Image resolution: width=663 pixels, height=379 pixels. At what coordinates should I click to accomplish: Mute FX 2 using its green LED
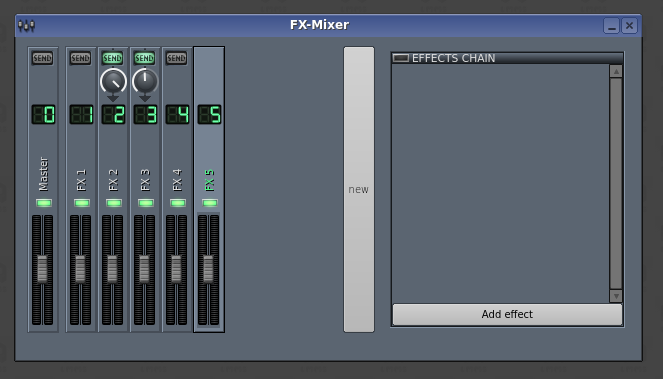(114, 203)
